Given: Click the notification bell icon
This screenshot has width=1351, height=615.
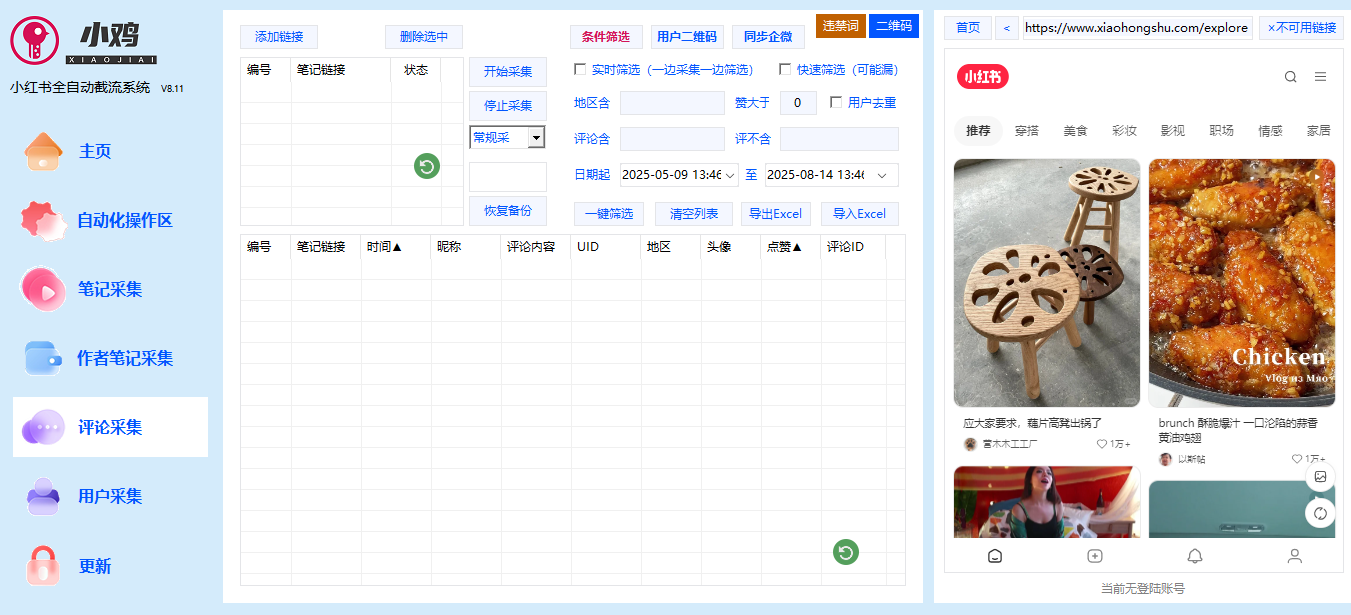Looking at the screenshot, I should (x=1194, y=556).
